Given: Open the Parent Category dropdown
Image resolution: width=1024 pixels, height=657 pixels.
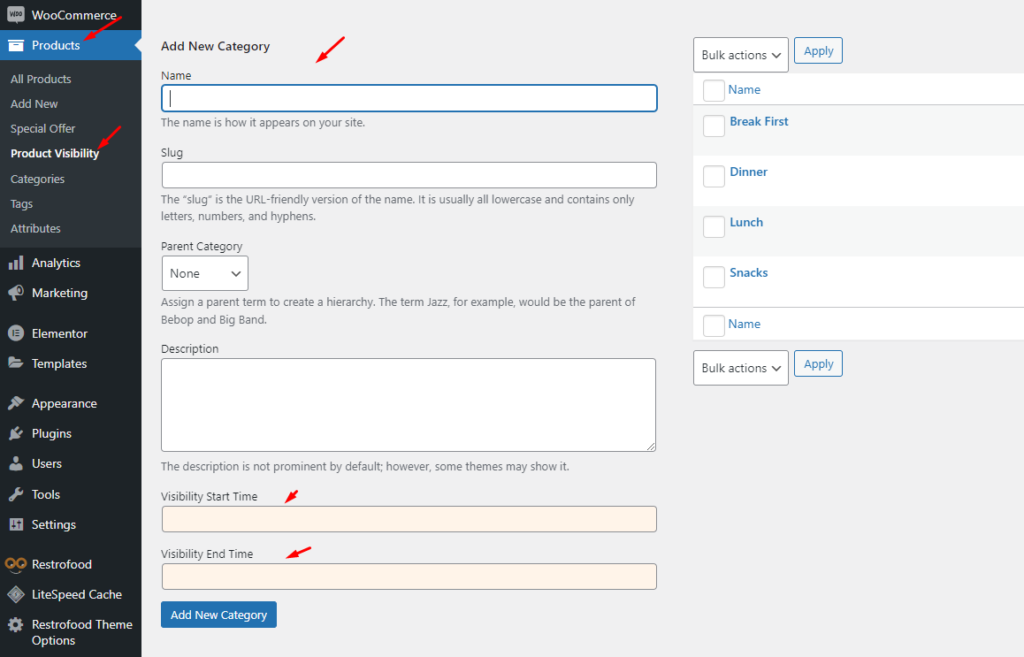Looking at the screenshot, I should (204, 273).
